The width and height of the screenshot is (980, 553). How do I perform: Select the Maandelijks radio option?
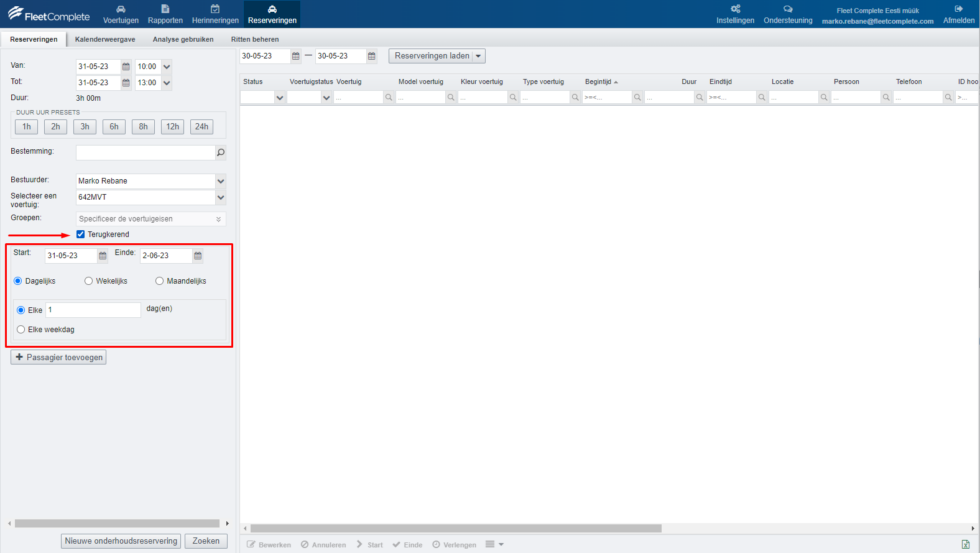coord(159,281)
